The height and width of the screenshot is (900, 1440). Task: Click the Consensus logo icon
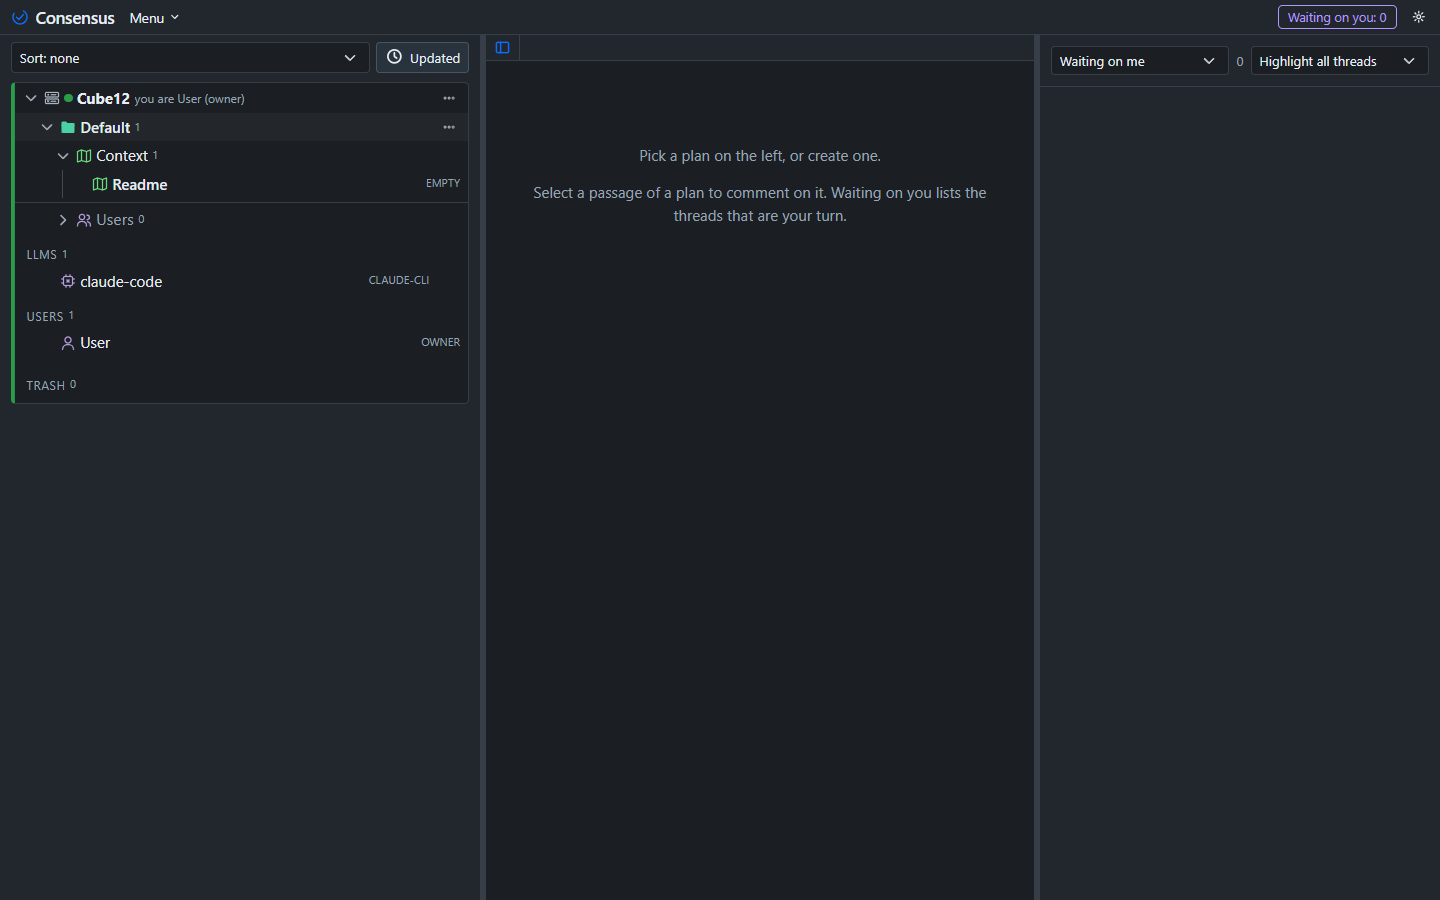(x=19, y=18)
